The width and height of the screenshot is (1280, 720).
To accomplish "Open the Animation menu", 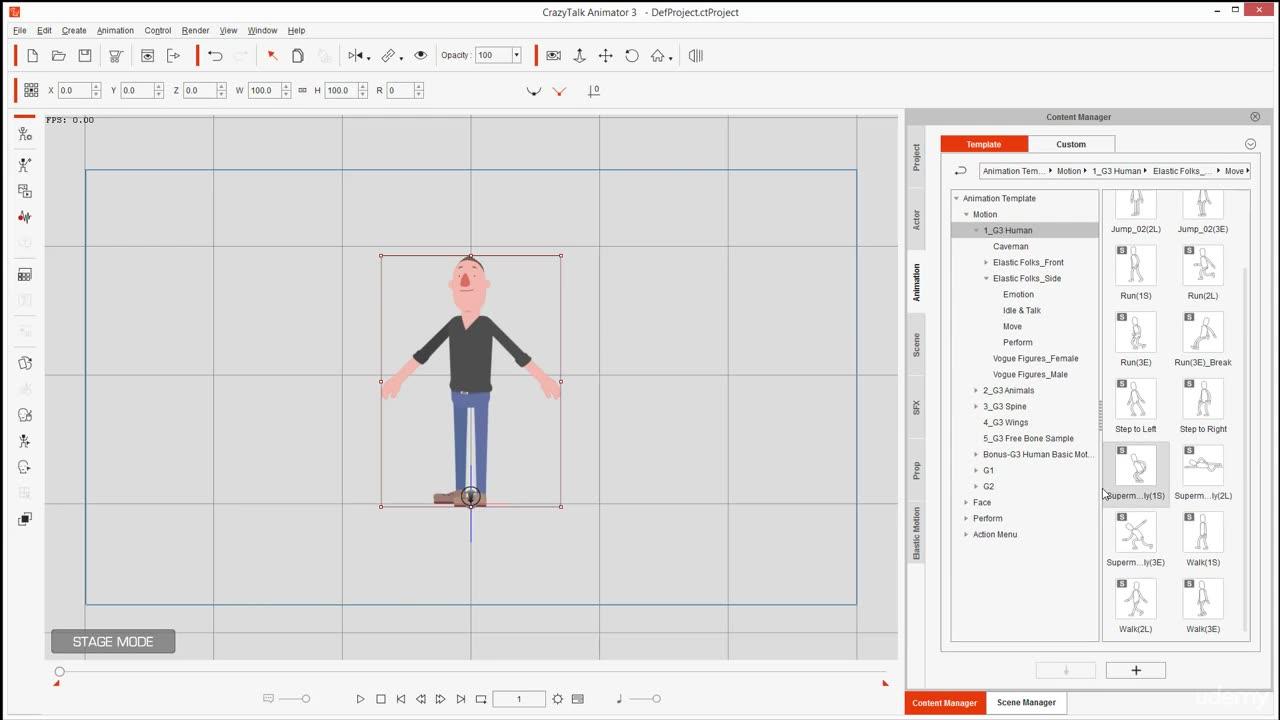I will click(115, 30).
